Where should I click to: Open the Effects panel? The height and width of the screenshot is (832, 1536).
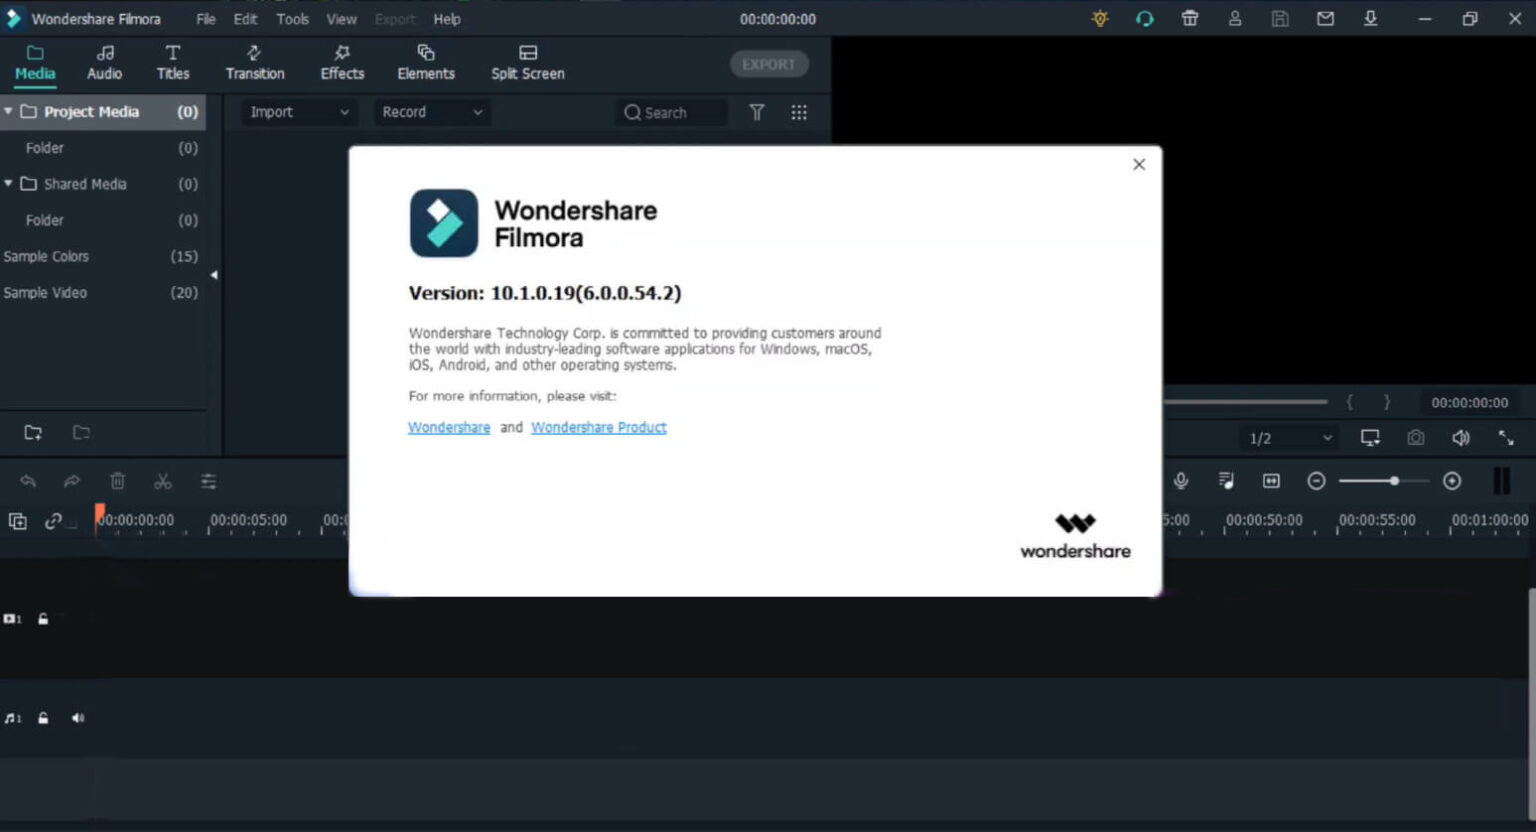[341, 62]
